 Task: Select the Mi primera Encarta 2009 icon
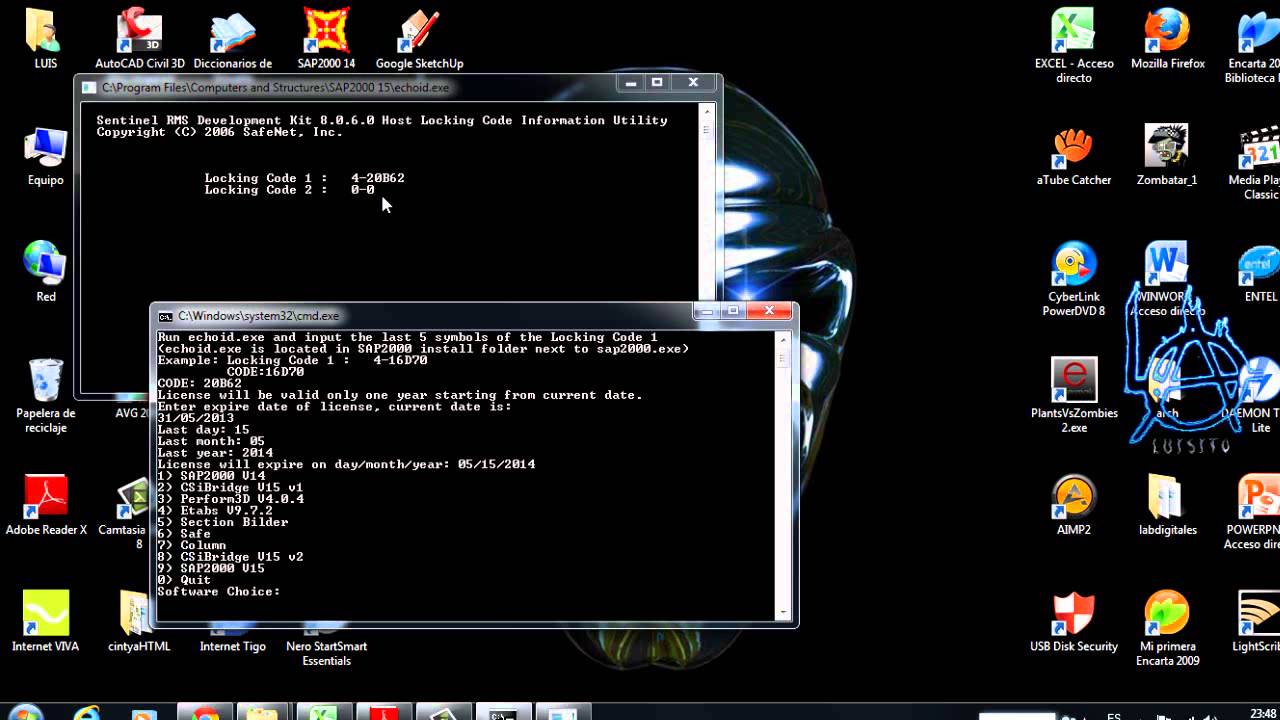(1167, 629)
